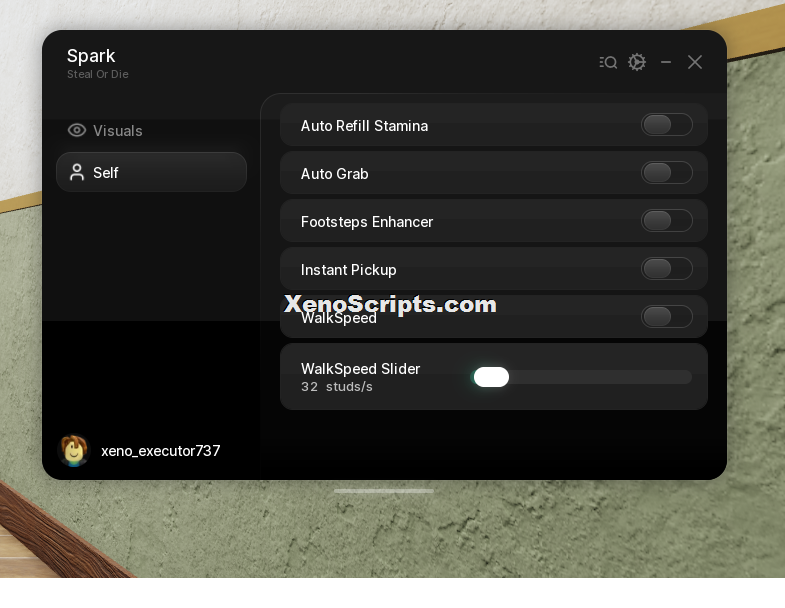The image size is (785, 608).
Task: Close the Spark window
Action: (695, 62)
